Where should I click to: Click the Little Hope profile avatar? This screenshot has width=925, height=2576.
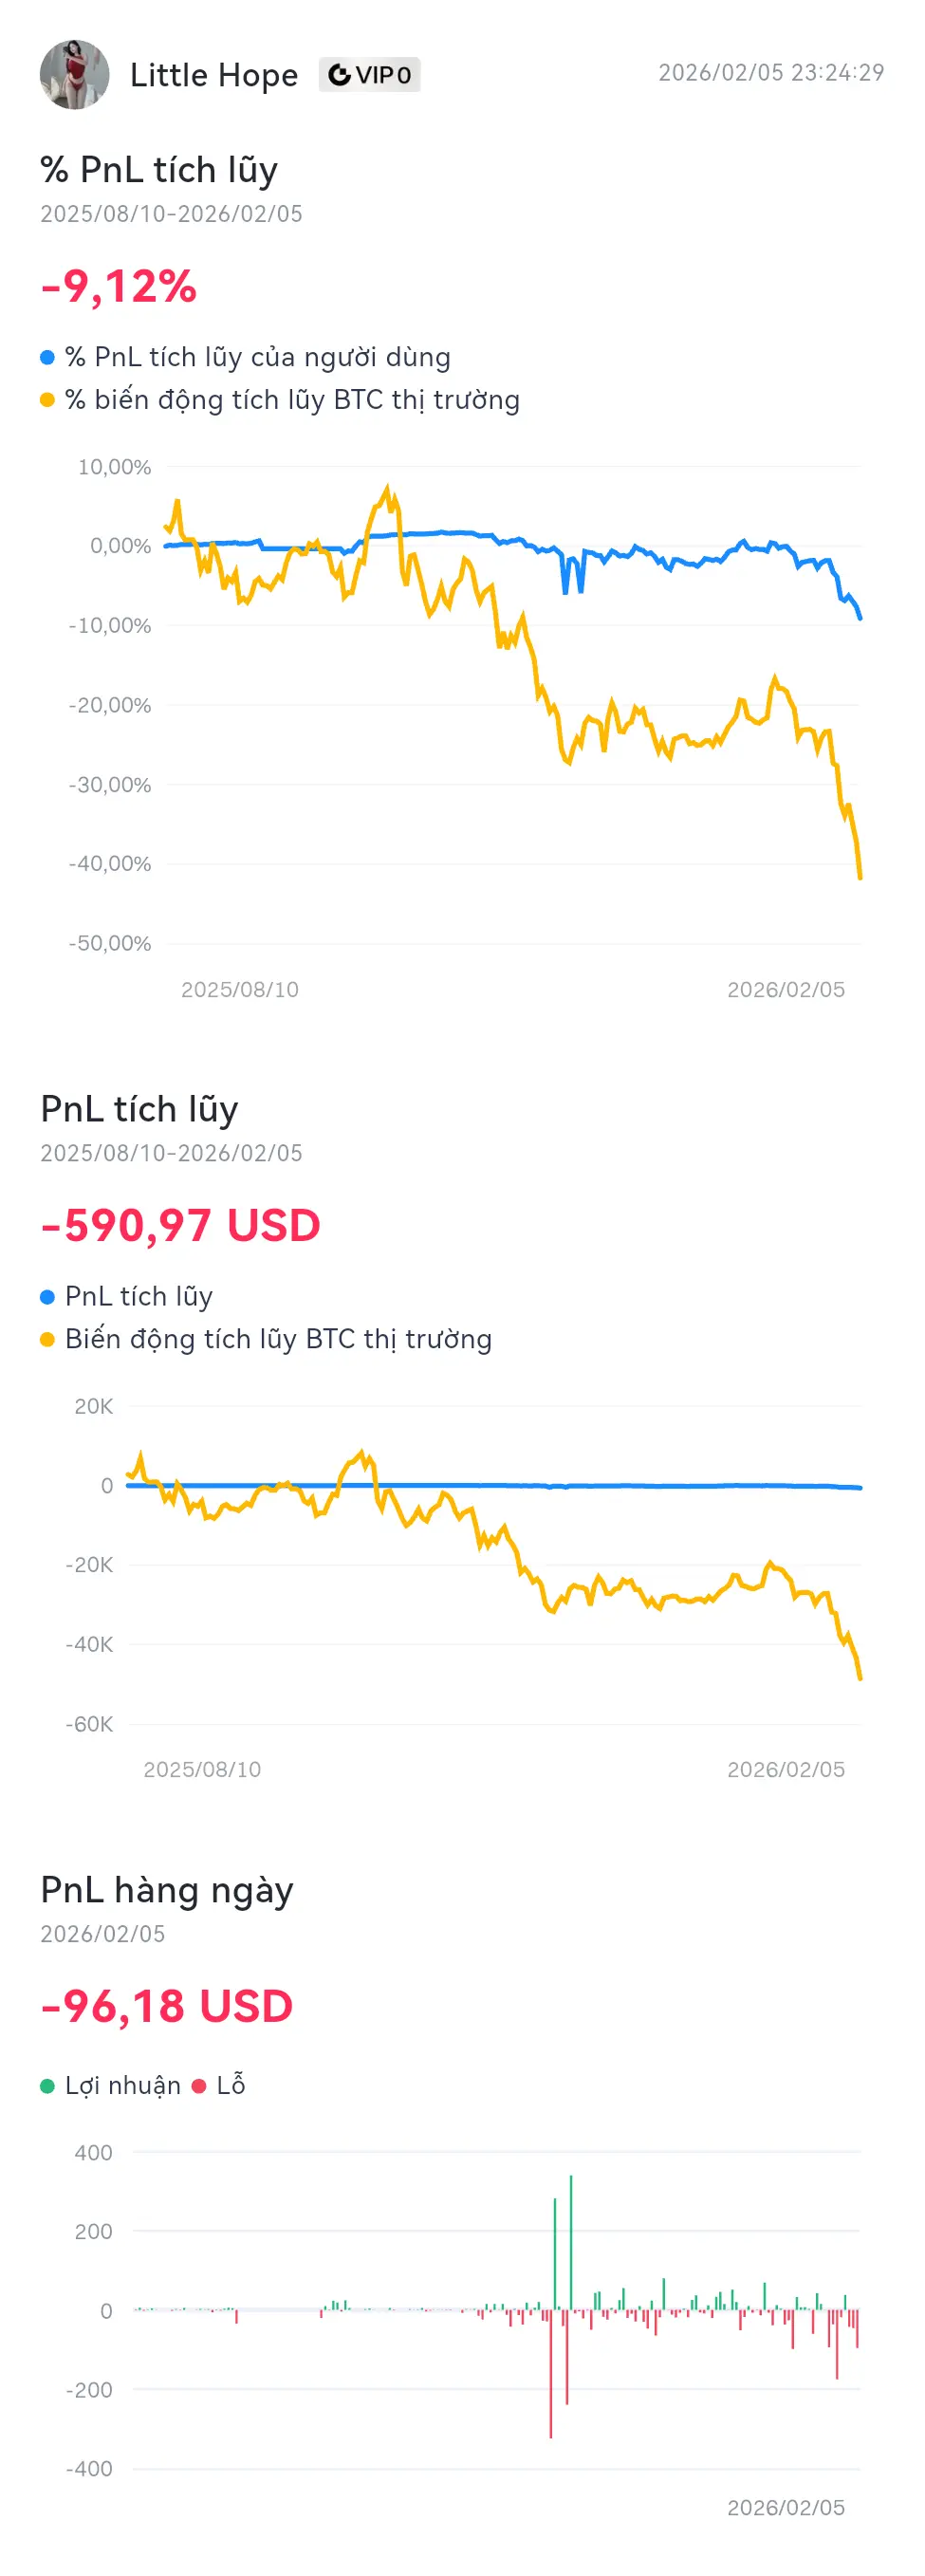[74, 75]
